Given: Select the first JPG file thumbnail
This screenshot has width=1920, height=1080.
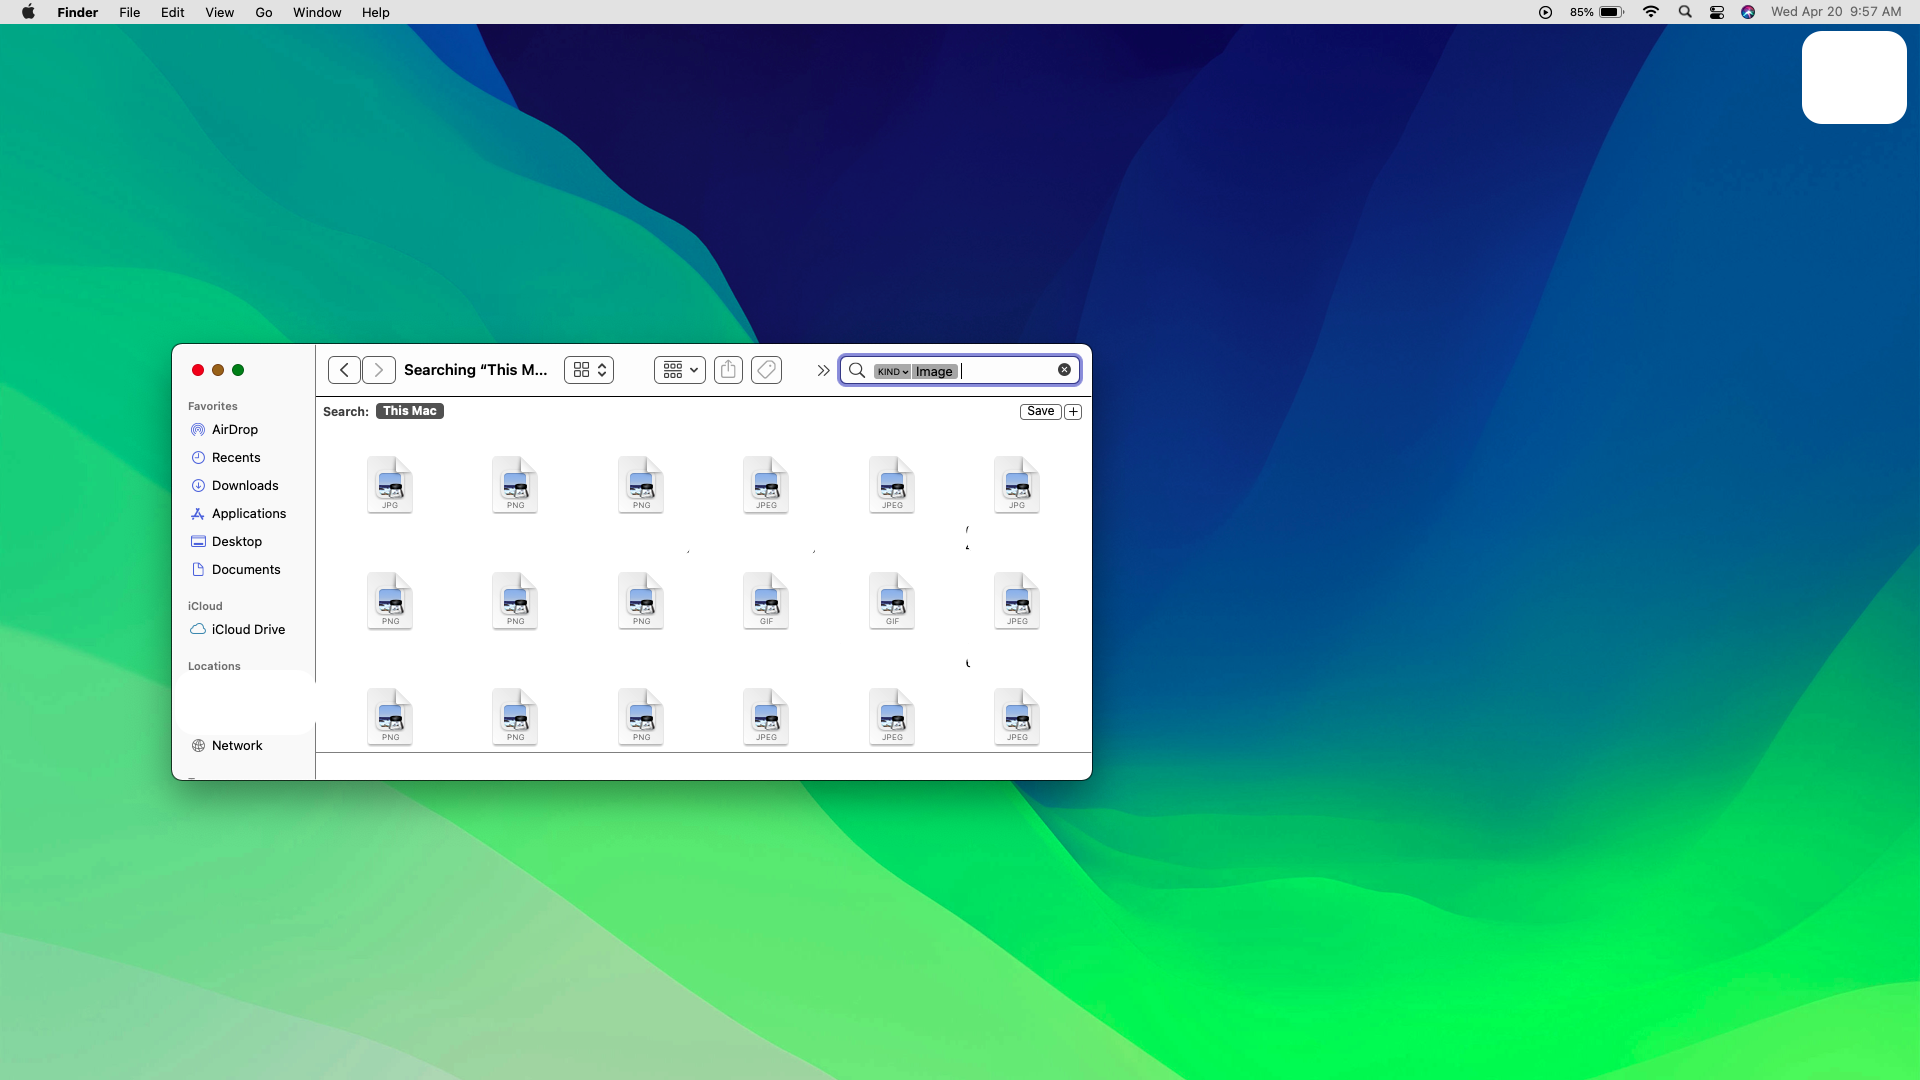Looking at the screenshot, I should pos(390,485).
